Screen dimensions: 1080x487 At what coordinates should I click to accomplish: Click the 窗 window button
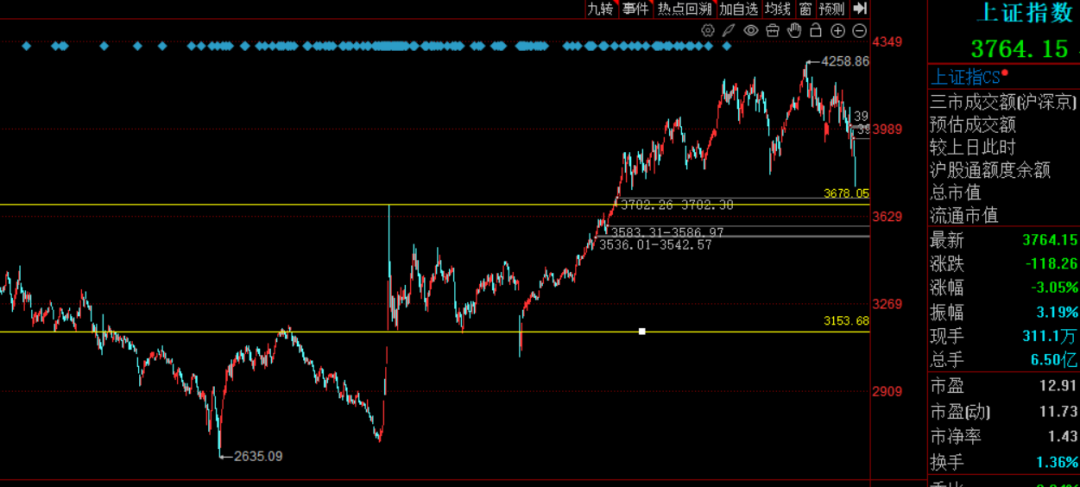[804, 8]
